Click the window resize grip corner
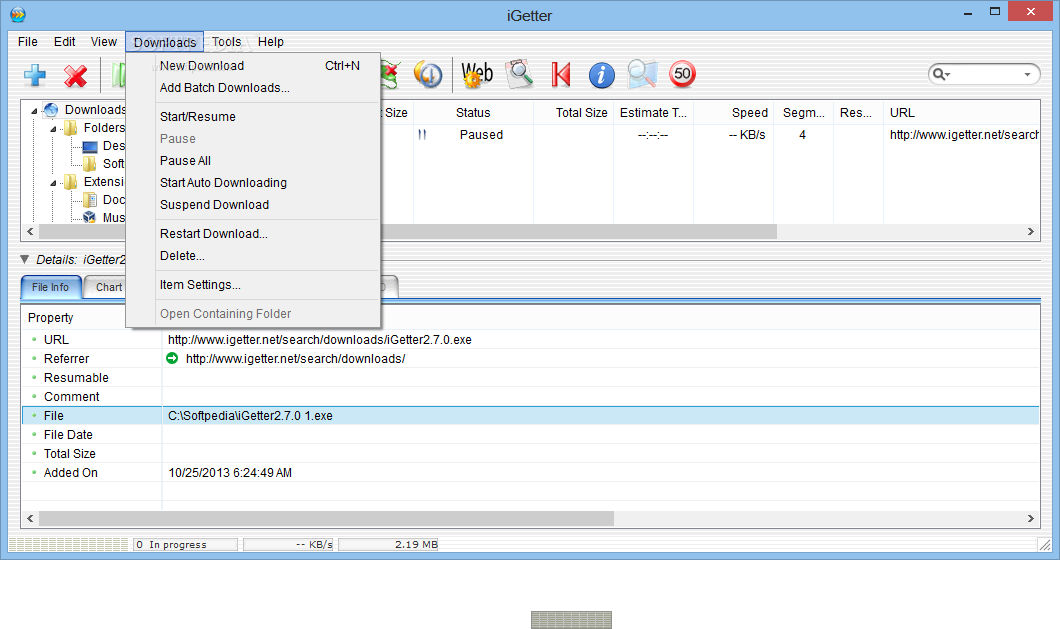The height and width of the screenshot is (629, 1060). pos(1044,544)
